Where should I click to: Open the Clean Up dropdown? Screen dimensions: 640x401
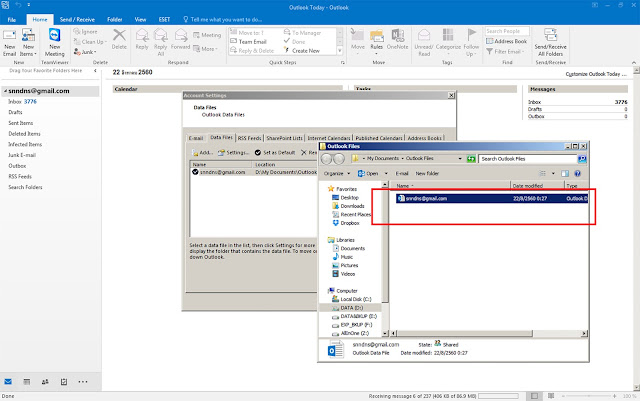[x=90, y=42]
